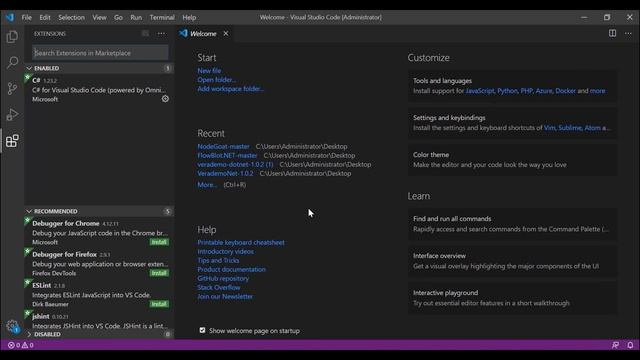Open the C# extension manage gear
This screenshot has height=360, width=640.
(165, 99)
